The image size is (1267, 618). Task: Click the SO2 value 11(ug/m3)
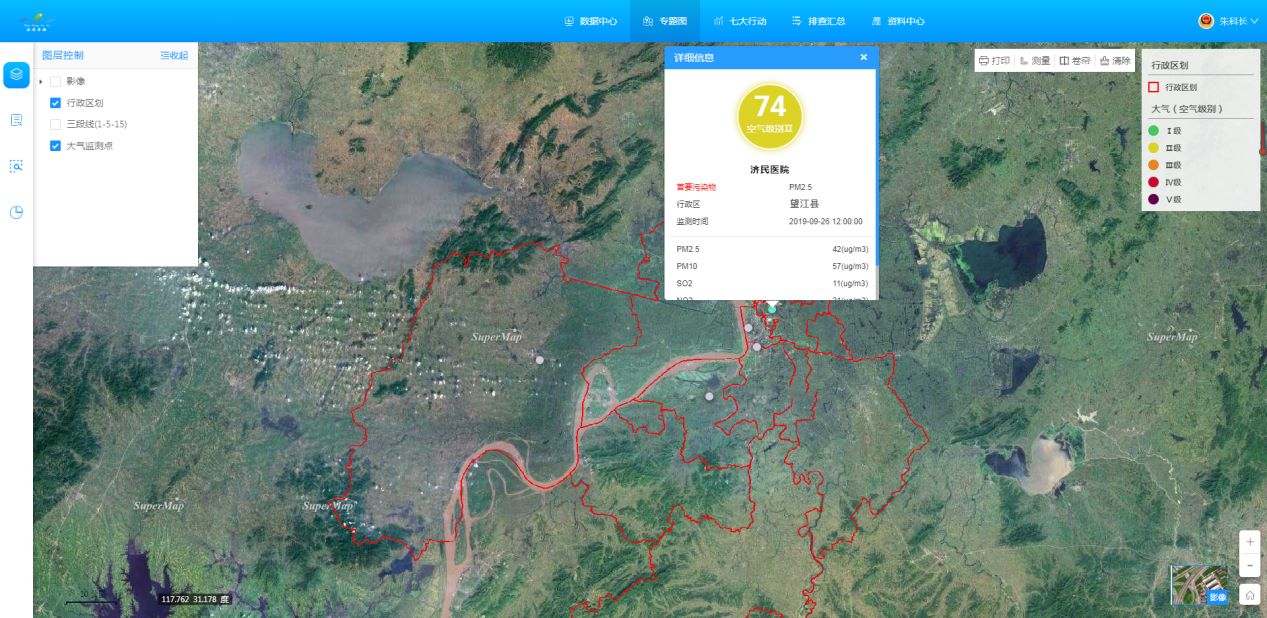pyautogui.click(x=850, y=283)
